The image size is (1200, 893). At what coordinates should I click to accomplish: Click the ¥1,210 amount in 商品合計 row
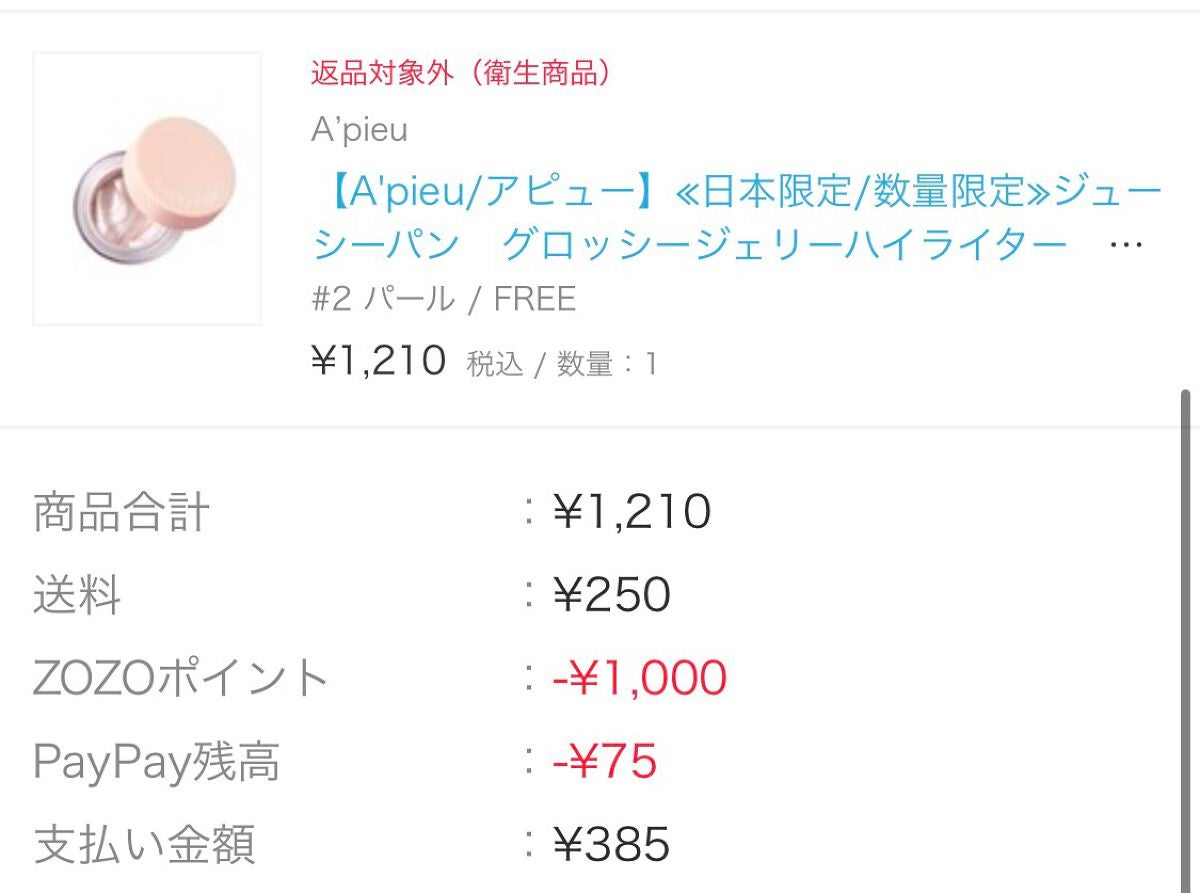click(631, 513)
